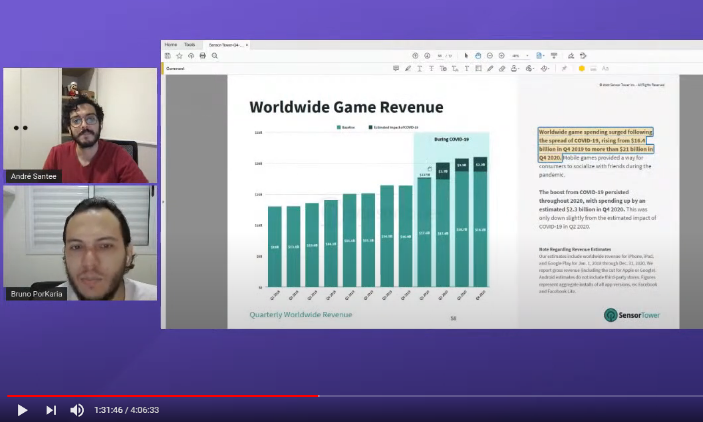This screenshot has width=703, height=422.
Task: Click the 1:31:46 / 4:06:33 time display
Action: 126,410
